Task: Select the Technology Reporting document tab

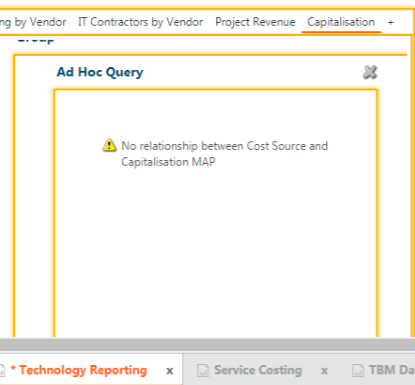Action: pos(83,370)
